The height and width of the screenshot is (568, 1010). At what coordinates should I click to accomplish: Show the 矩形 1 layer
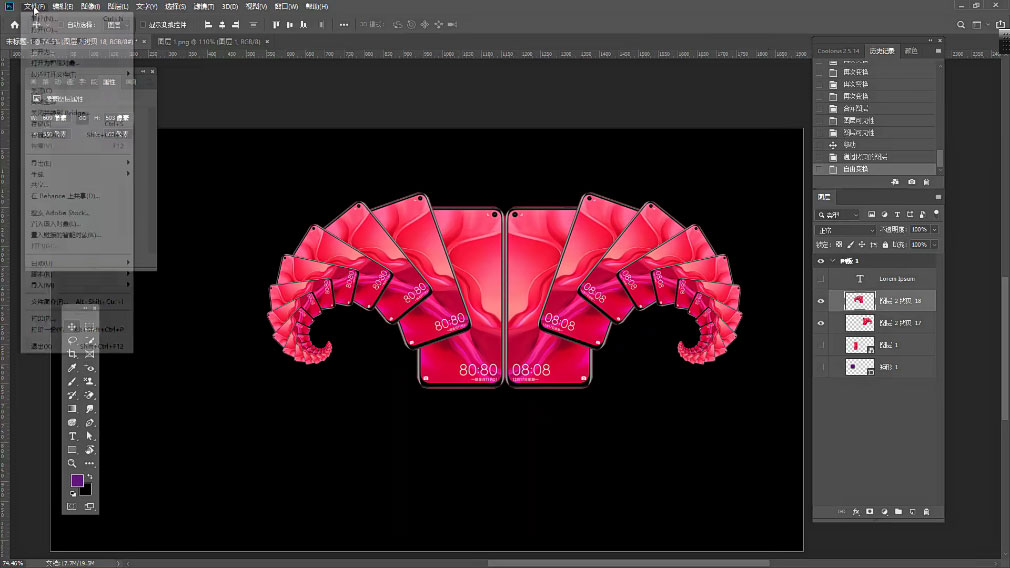tap(821, 367)
